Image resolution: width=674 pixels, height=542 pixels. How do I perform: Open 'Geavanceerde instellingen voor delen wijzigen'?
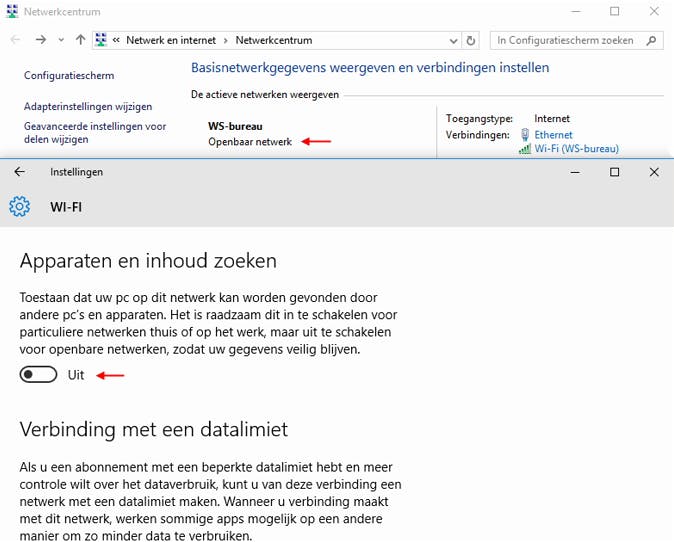(x=95, y=133)
